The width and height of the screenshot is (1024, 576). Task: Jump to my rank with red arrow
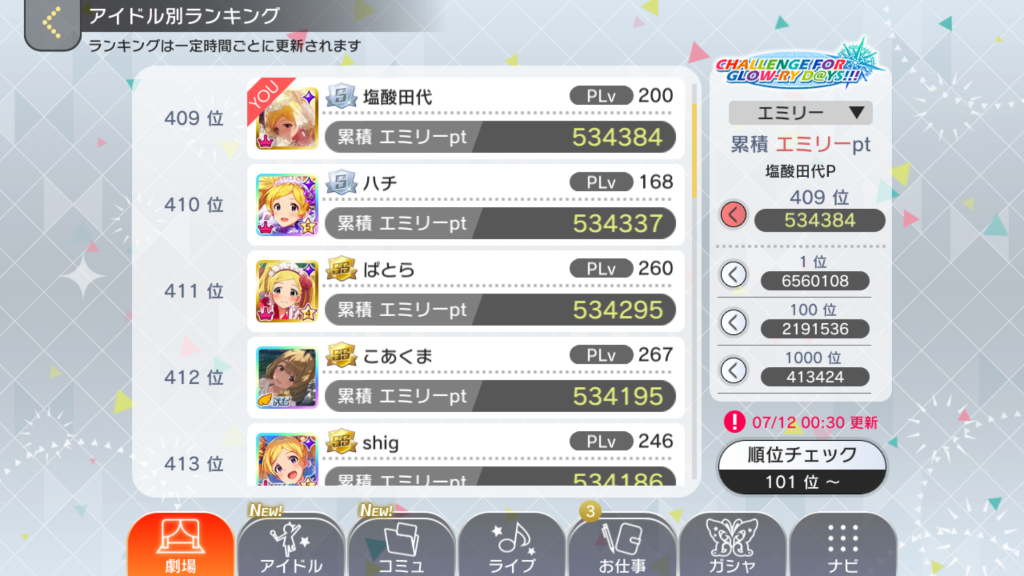(x=733, y=214)
